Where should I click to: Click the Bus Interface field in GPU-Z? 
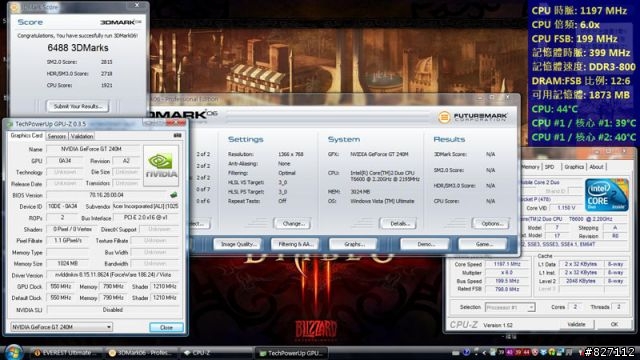point(146,218)
